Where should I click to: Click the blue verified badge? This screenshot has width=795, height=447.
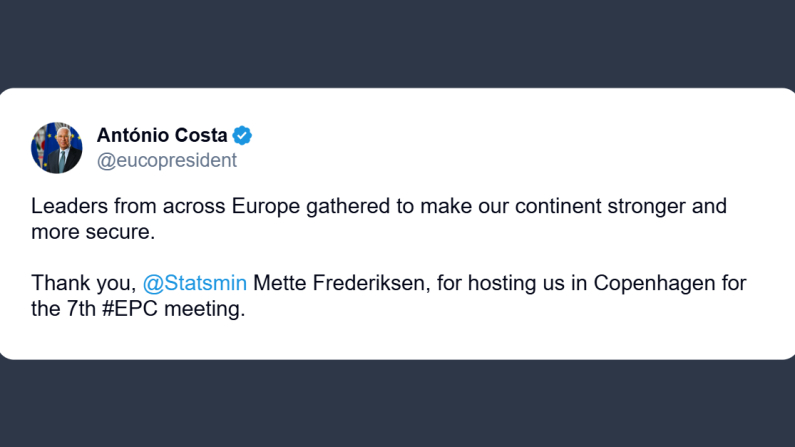242,136
